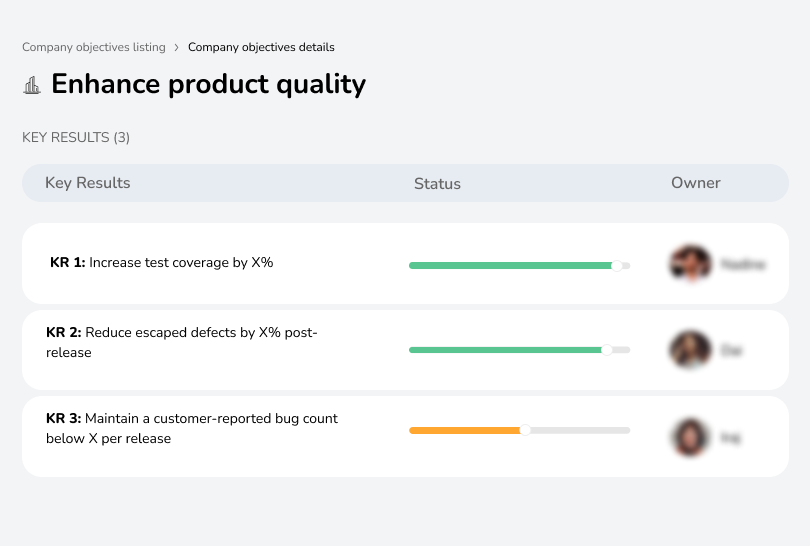The height and width of the screenshot is (546, 810).
Task: Select the Enhance product quality title
Action: [x=209, y=84]
